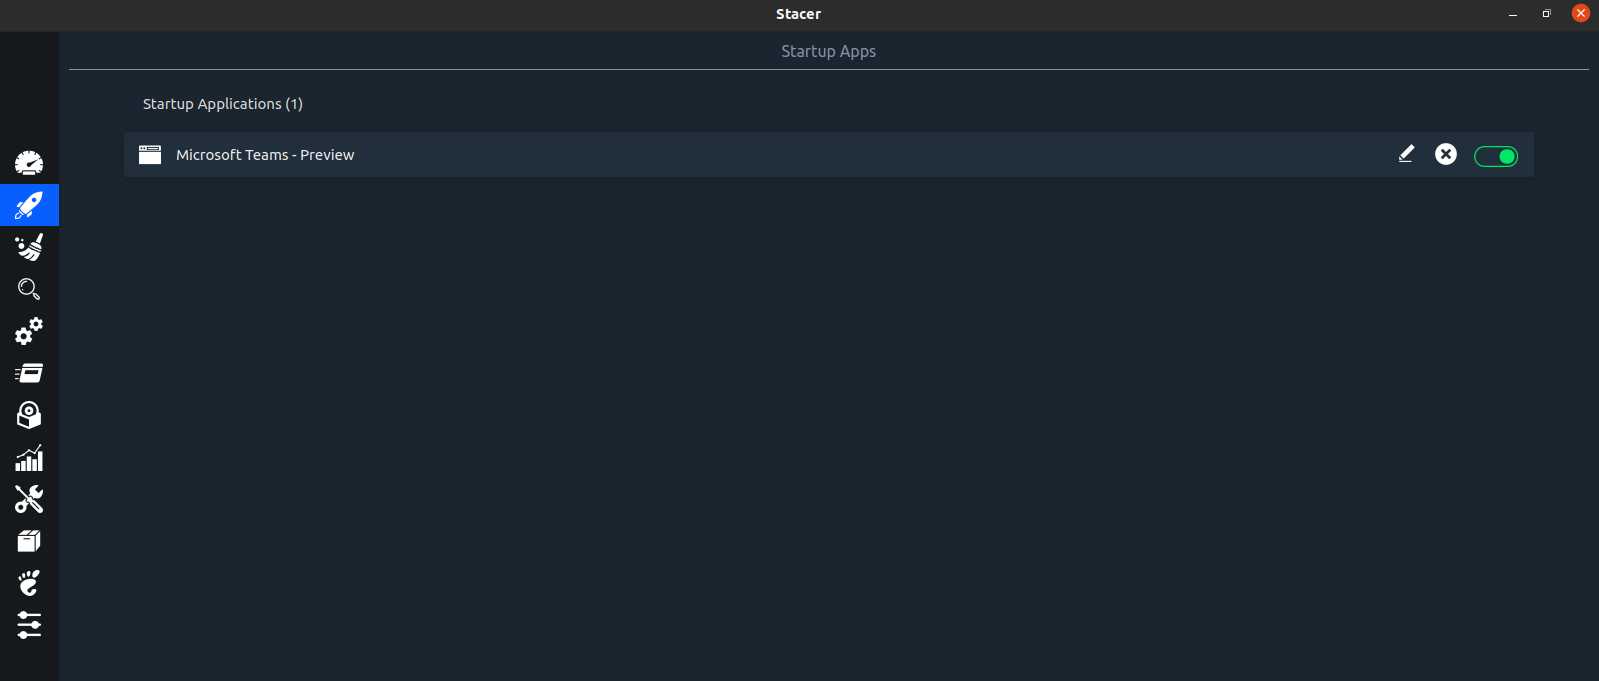The height and width of the screenshot is (681, 1599).
Task: Delete the Microsoft Teams startup entry
Action: pyautogui.click(x=1446, y=154)
